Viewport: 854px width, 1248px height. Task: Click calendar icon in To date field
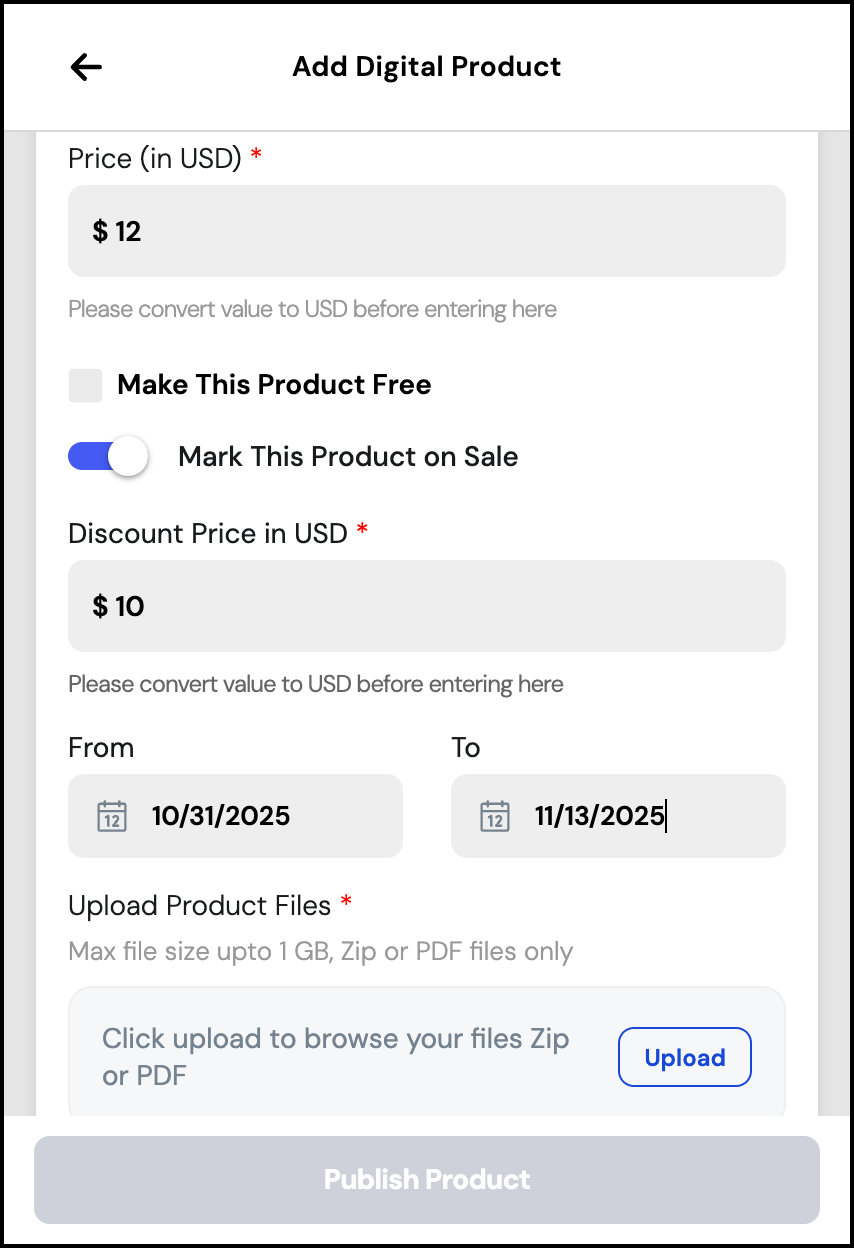tap(495, 816)
